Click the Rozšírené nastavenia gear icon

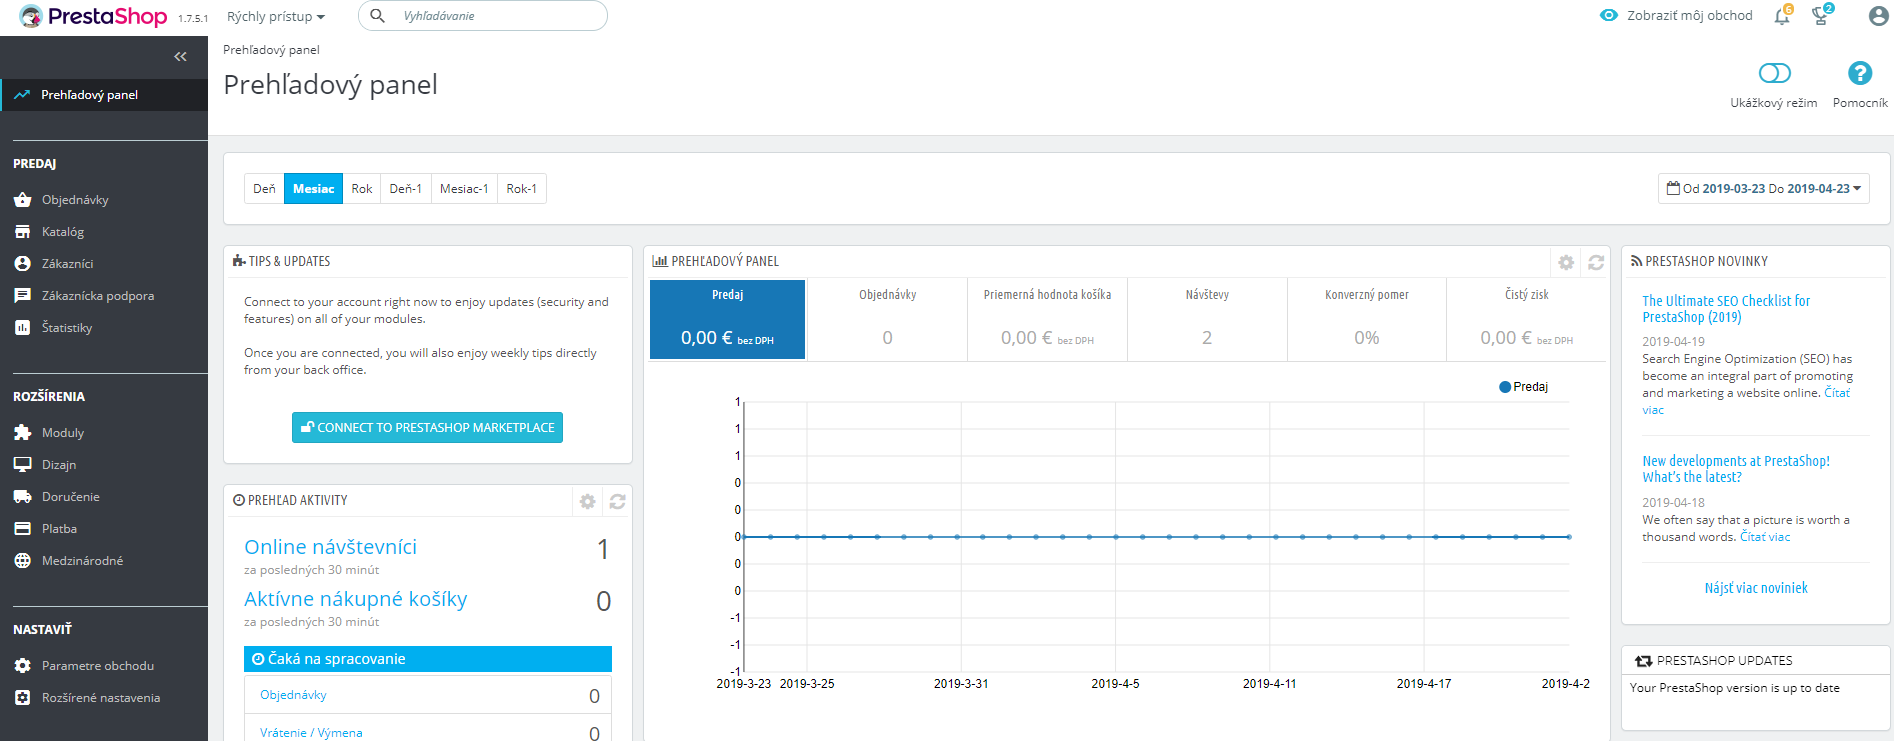coord(23,698)
